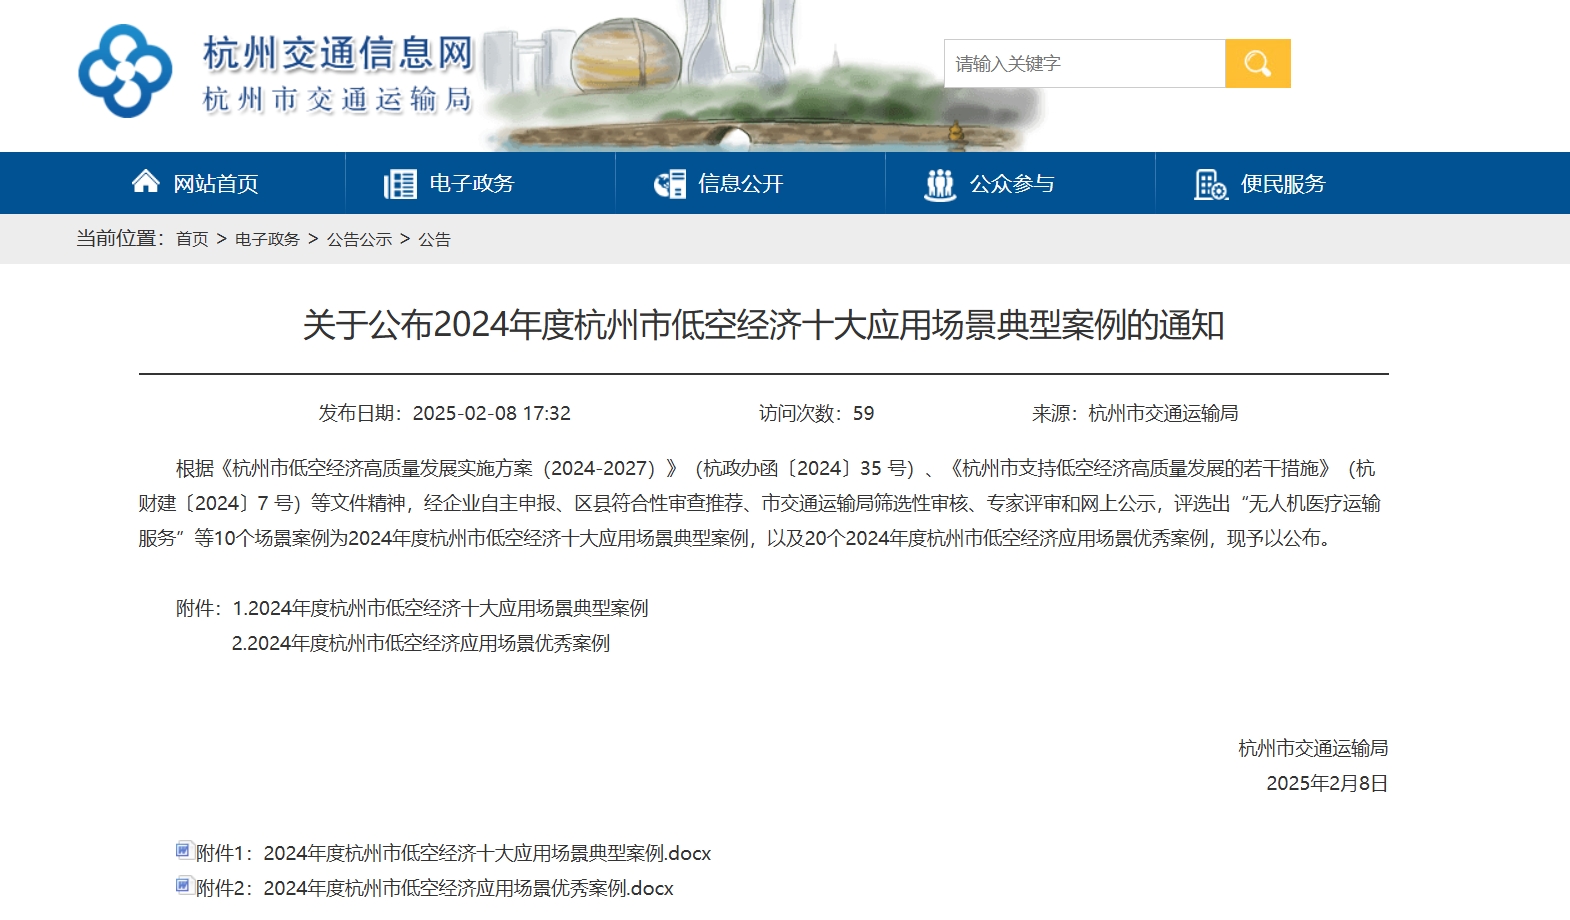The image size is (1570, 920).
Task: Focus the 请输入关键字 search field
Action: click(x=1084, y=64)
